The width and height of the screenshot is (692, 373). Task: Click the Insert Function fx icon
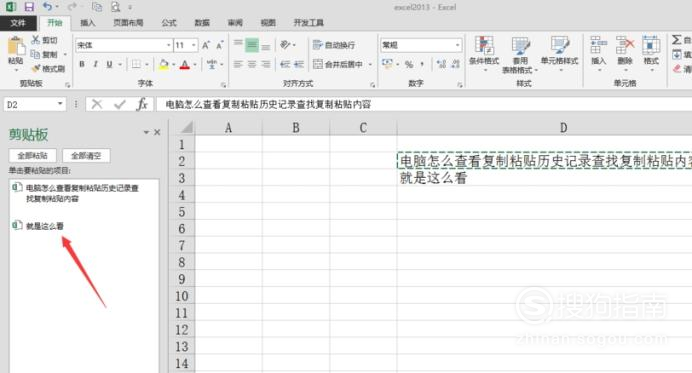(x=142, y=104)
